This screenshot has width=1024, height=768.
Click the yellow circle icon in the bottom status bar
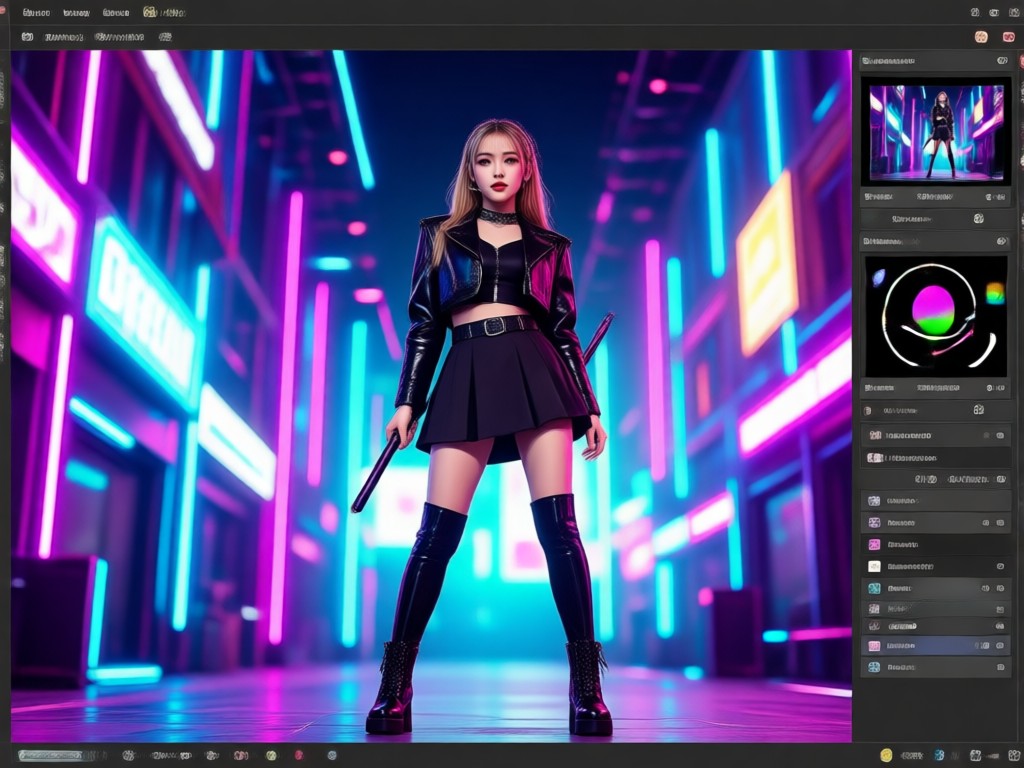[x=886, y=755]
